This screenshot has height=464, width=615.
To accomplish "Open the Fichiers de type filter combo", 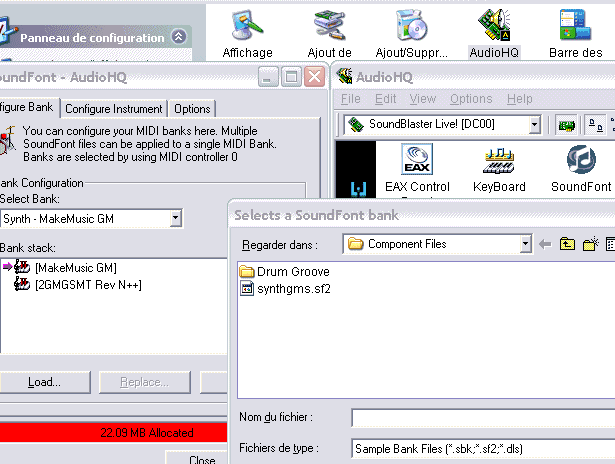I will pyautogui.click(x=483, y=449).
